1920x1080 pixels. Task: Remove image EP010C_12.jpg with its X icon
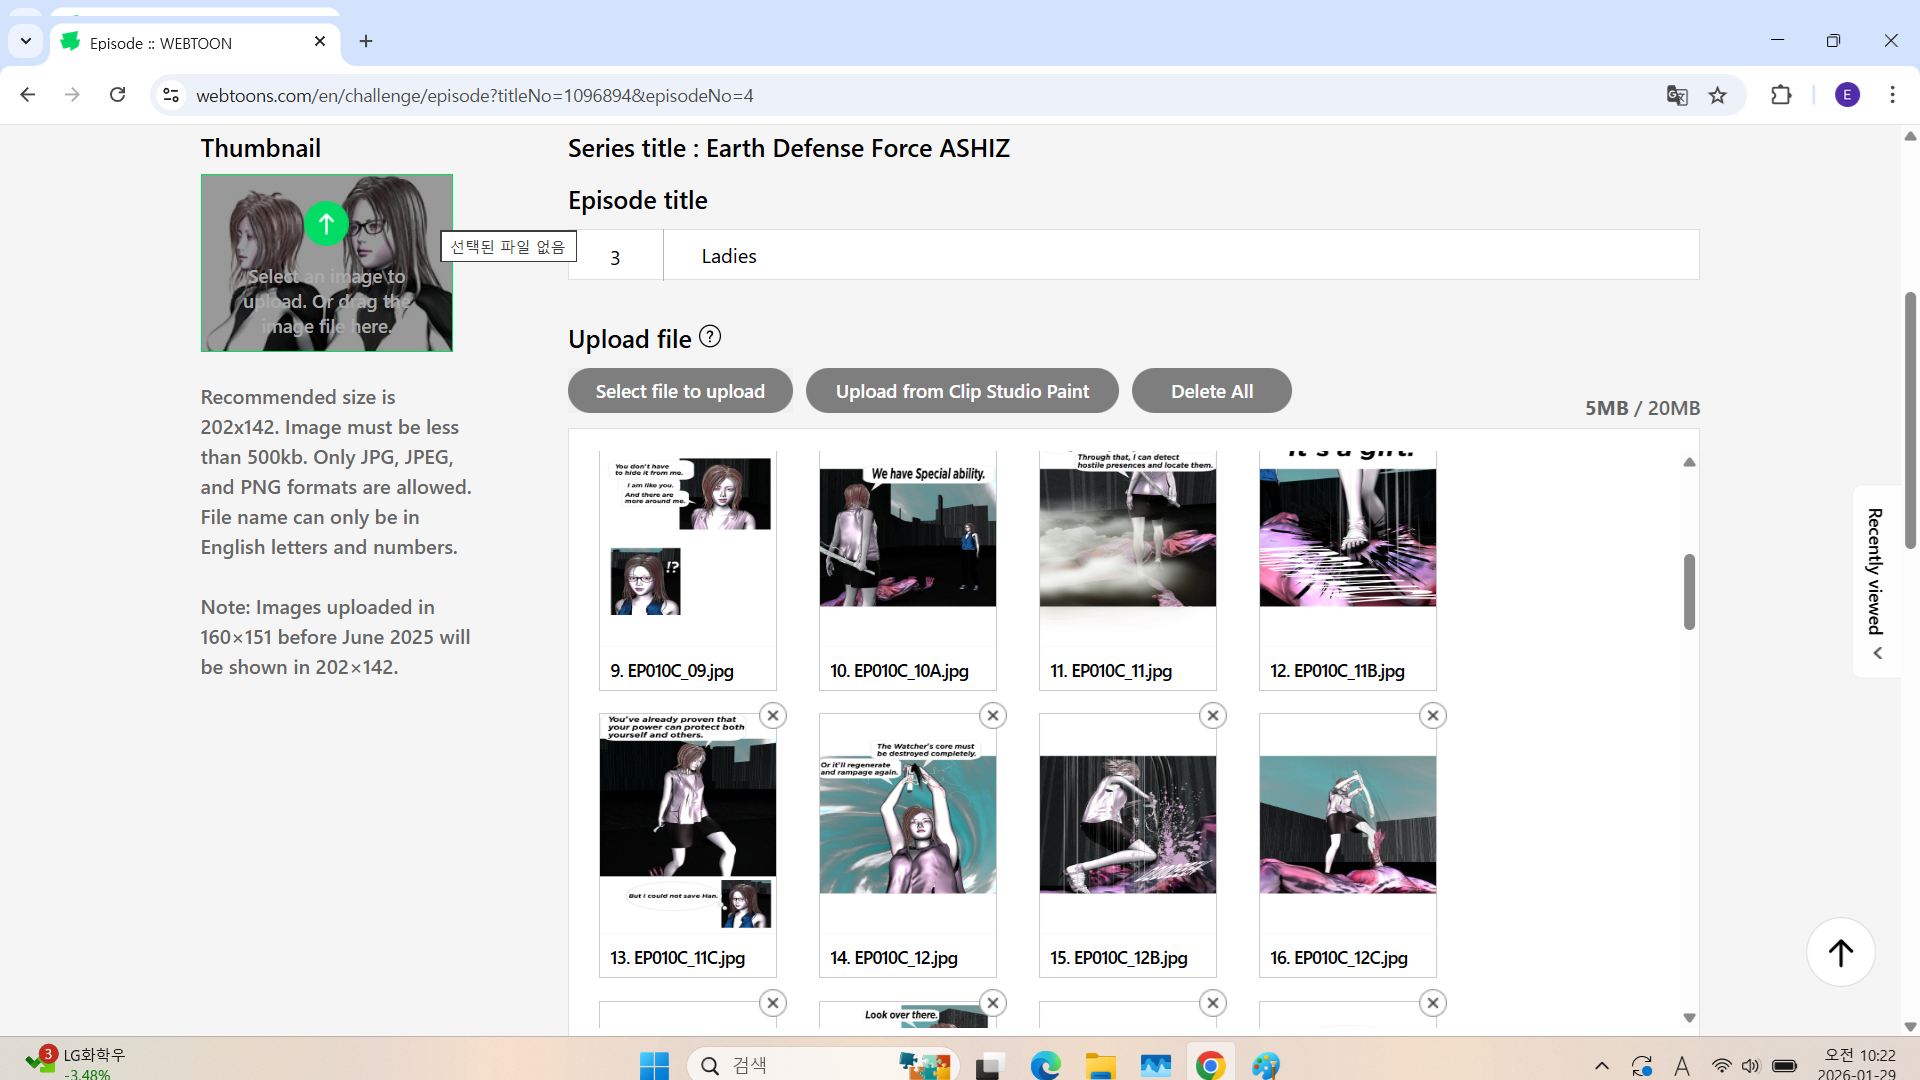coord(993,716)
